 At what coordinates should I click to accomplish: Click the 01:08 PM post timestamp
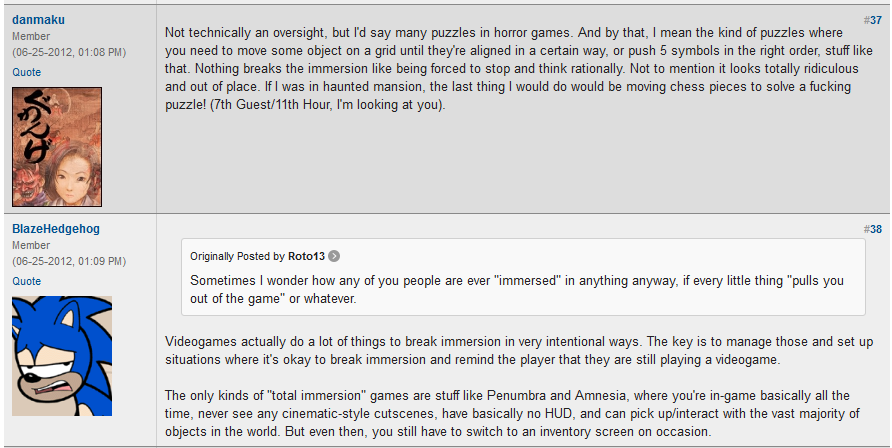(69, 51)
